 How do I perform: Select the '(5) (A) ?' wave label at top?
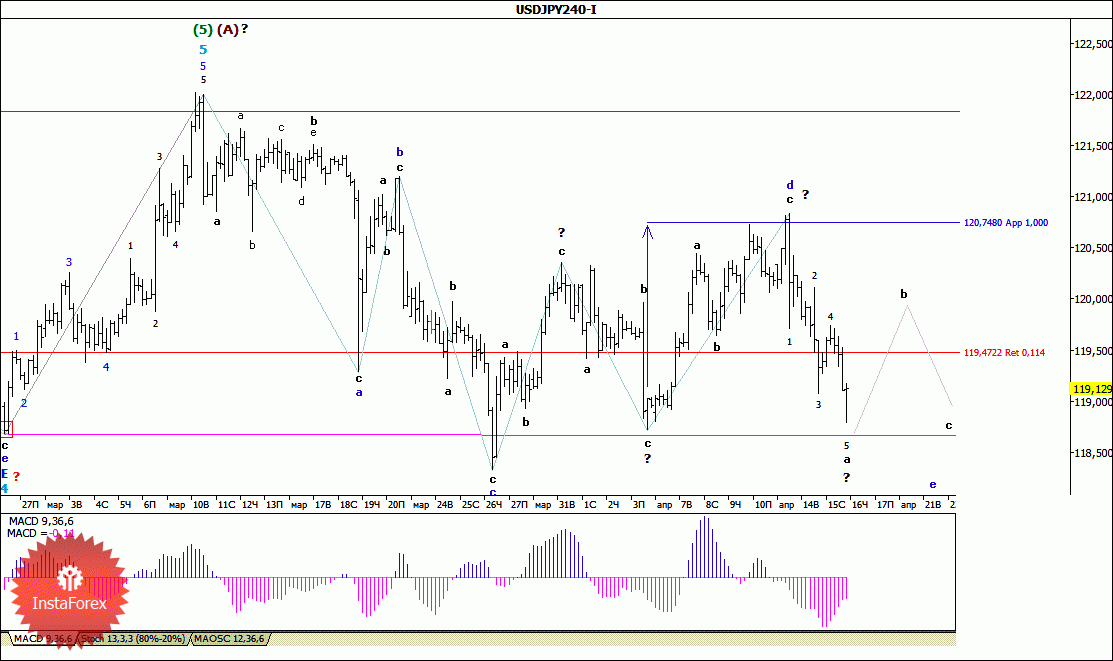click(221, 29)
